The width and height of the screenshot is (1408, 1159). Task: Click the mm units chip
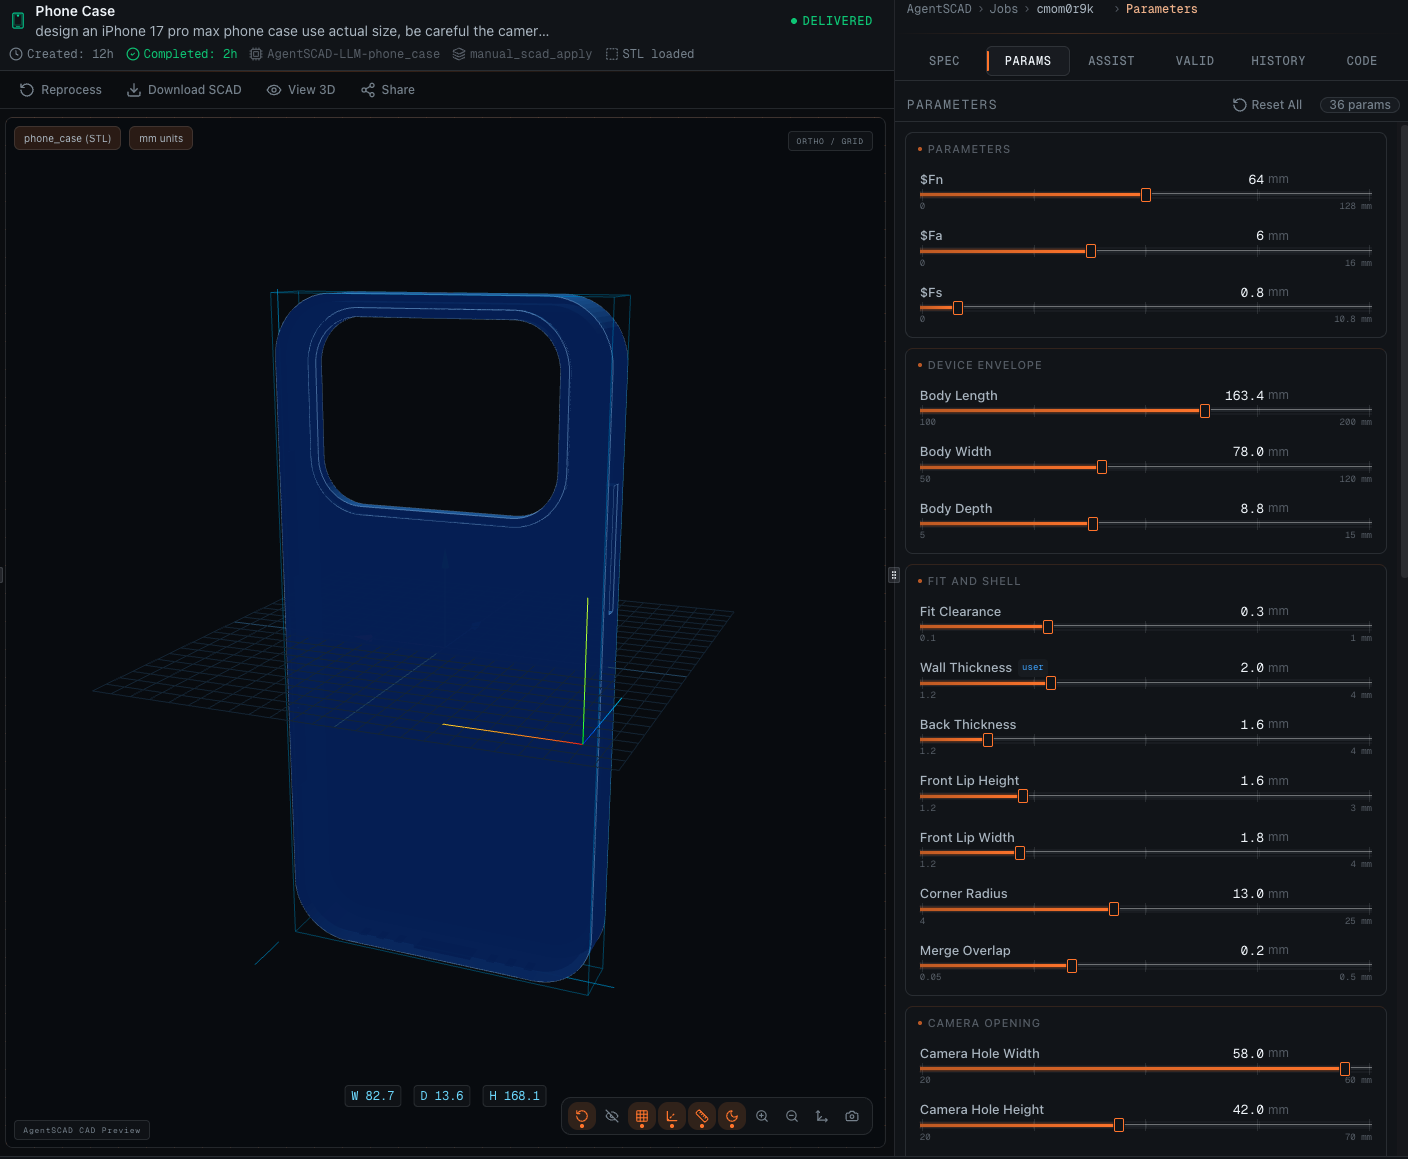[161, 138]
